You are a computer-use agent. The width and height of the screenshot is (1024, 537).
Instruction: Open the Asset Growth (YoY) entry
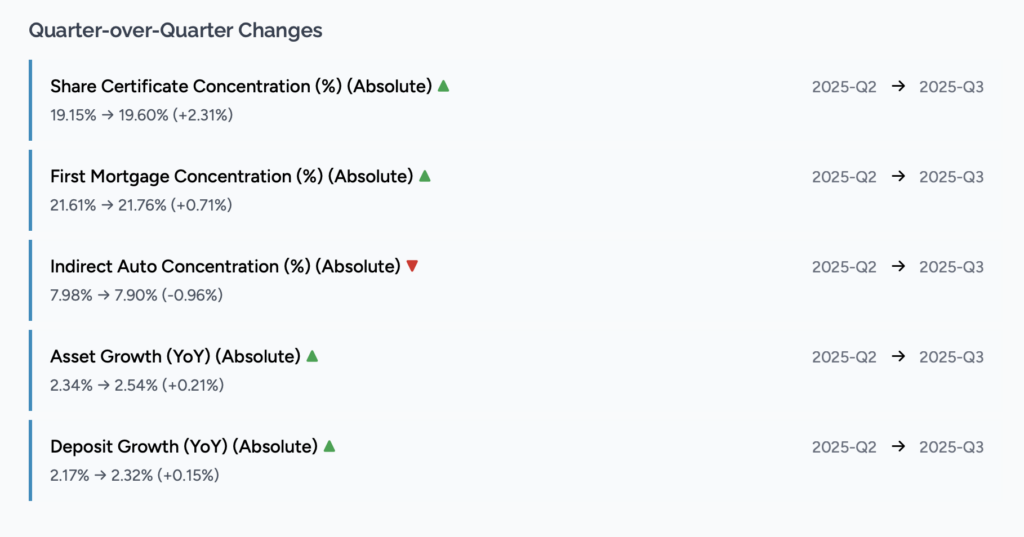[x=175, y=357]
